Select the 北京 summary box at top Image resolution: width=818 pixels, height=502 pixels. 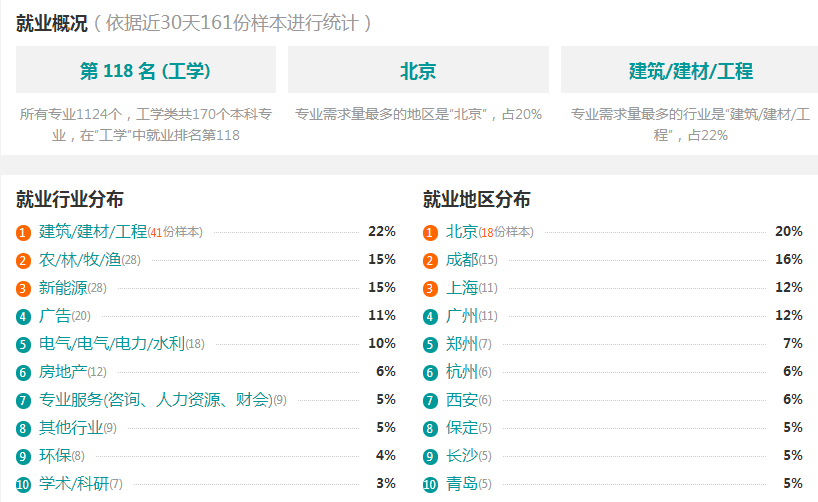point(418,70)
